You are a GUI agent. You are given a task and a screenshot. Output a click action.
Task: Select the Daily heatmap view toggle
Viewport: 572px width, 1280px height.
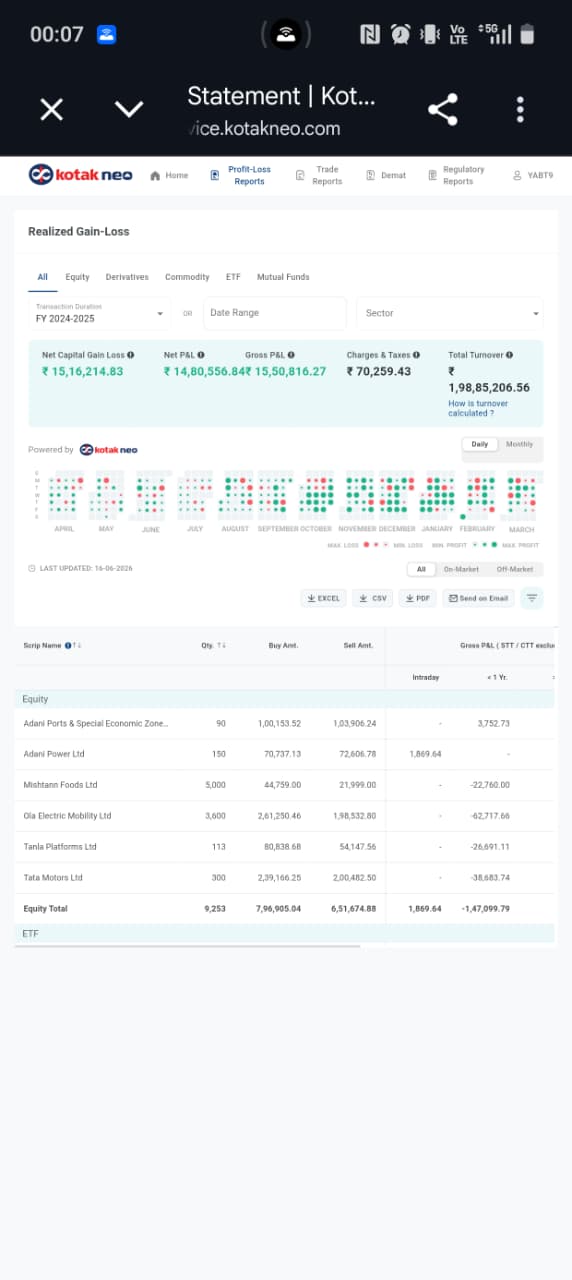click(x=480, y=444)
